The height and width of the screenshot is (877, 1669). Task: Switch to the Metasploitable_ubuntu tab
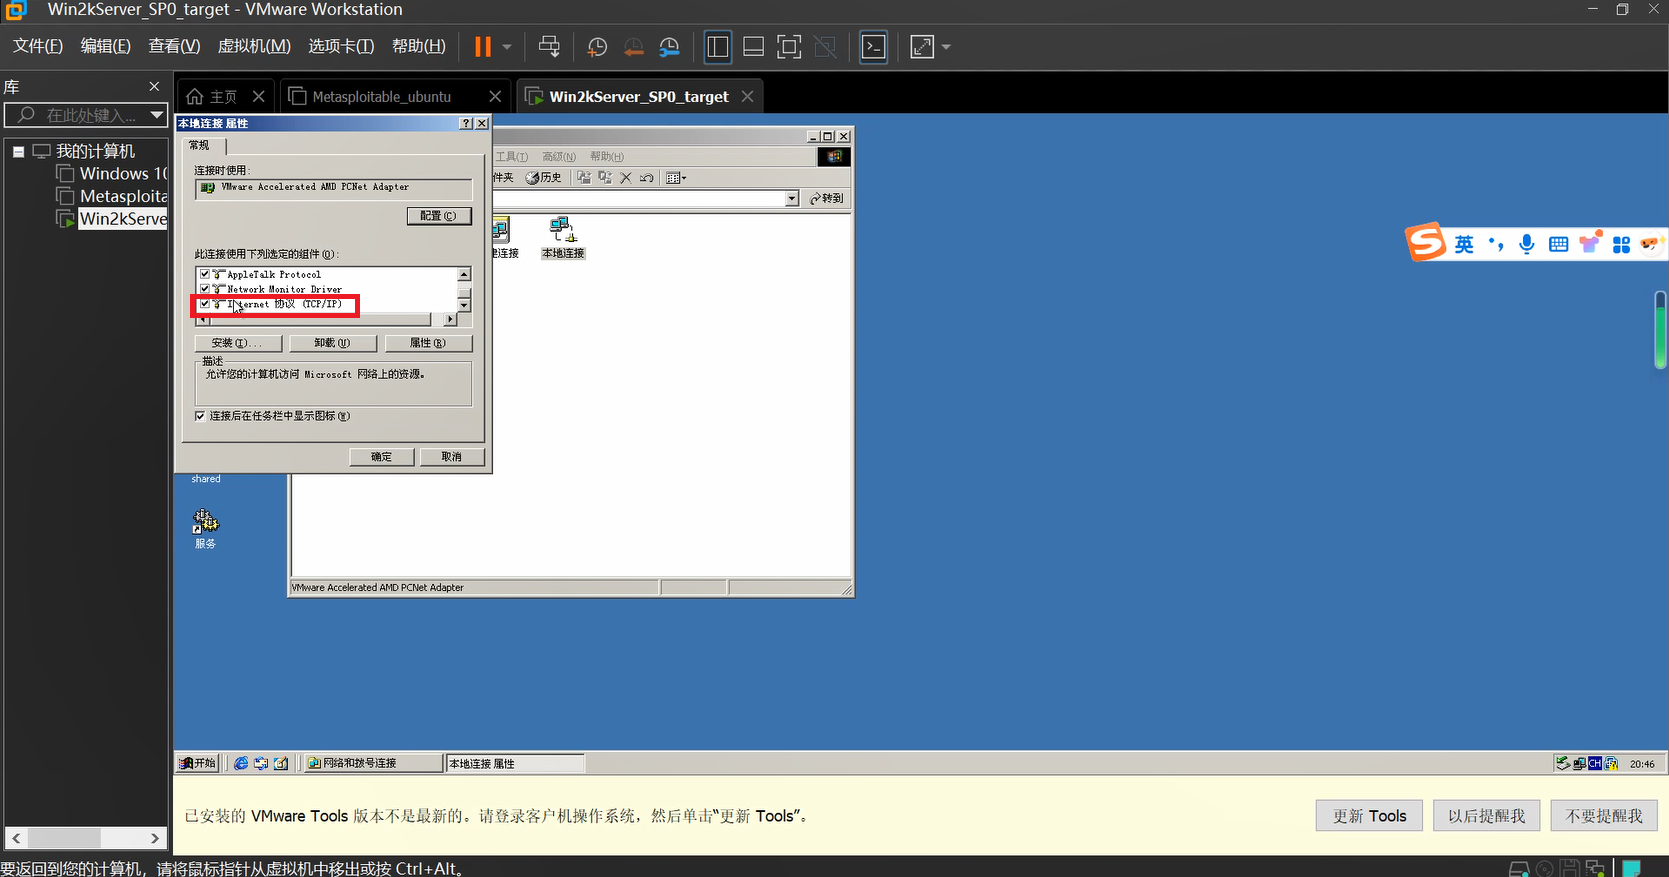point(381,97)
